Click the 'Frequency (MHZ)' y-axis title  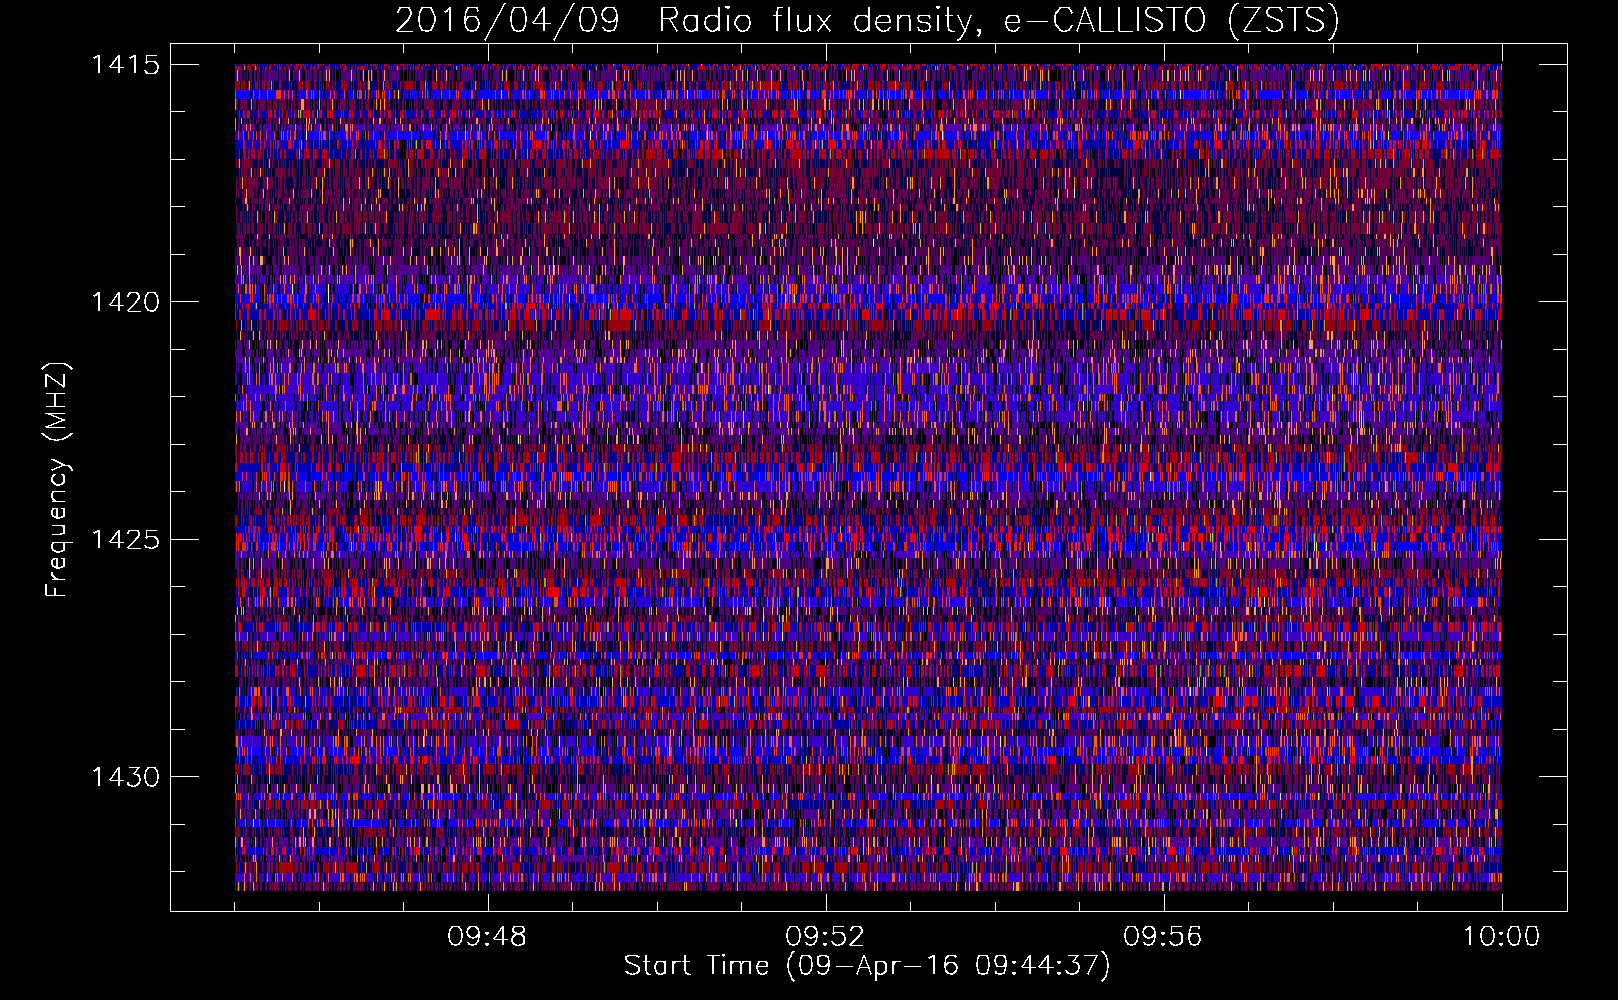(x=57, y=479)
